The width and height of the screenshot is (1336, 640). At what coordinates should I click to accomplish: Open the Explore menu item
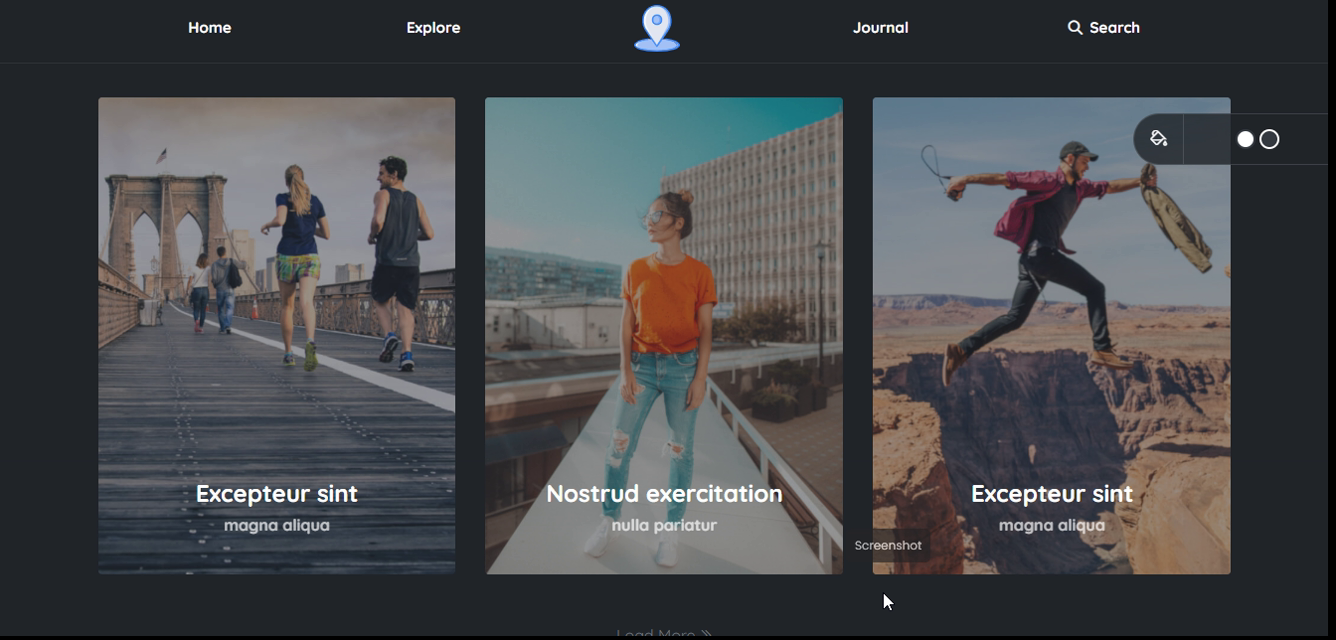tap(433, 28)
